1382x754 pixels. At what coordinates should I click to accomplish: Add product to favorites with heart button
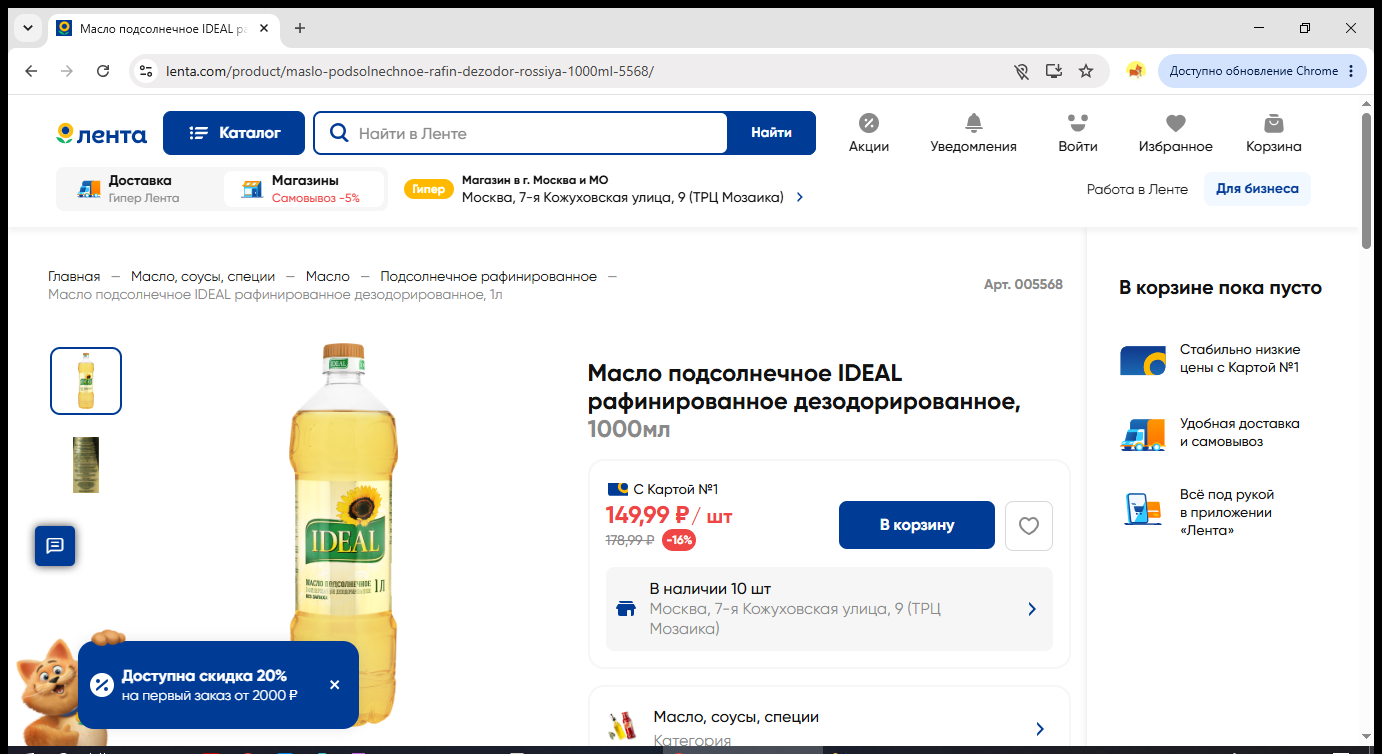pos(1029,526)
